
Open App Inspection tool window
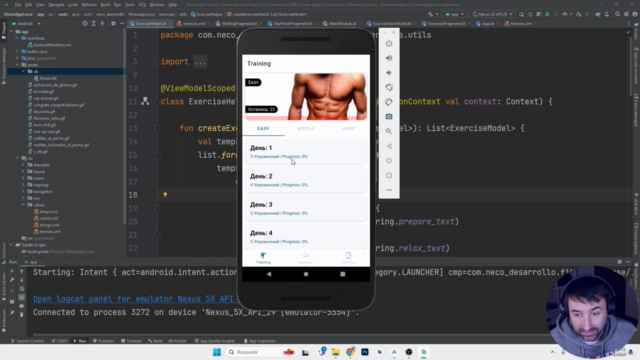click(x=260, y=341)
